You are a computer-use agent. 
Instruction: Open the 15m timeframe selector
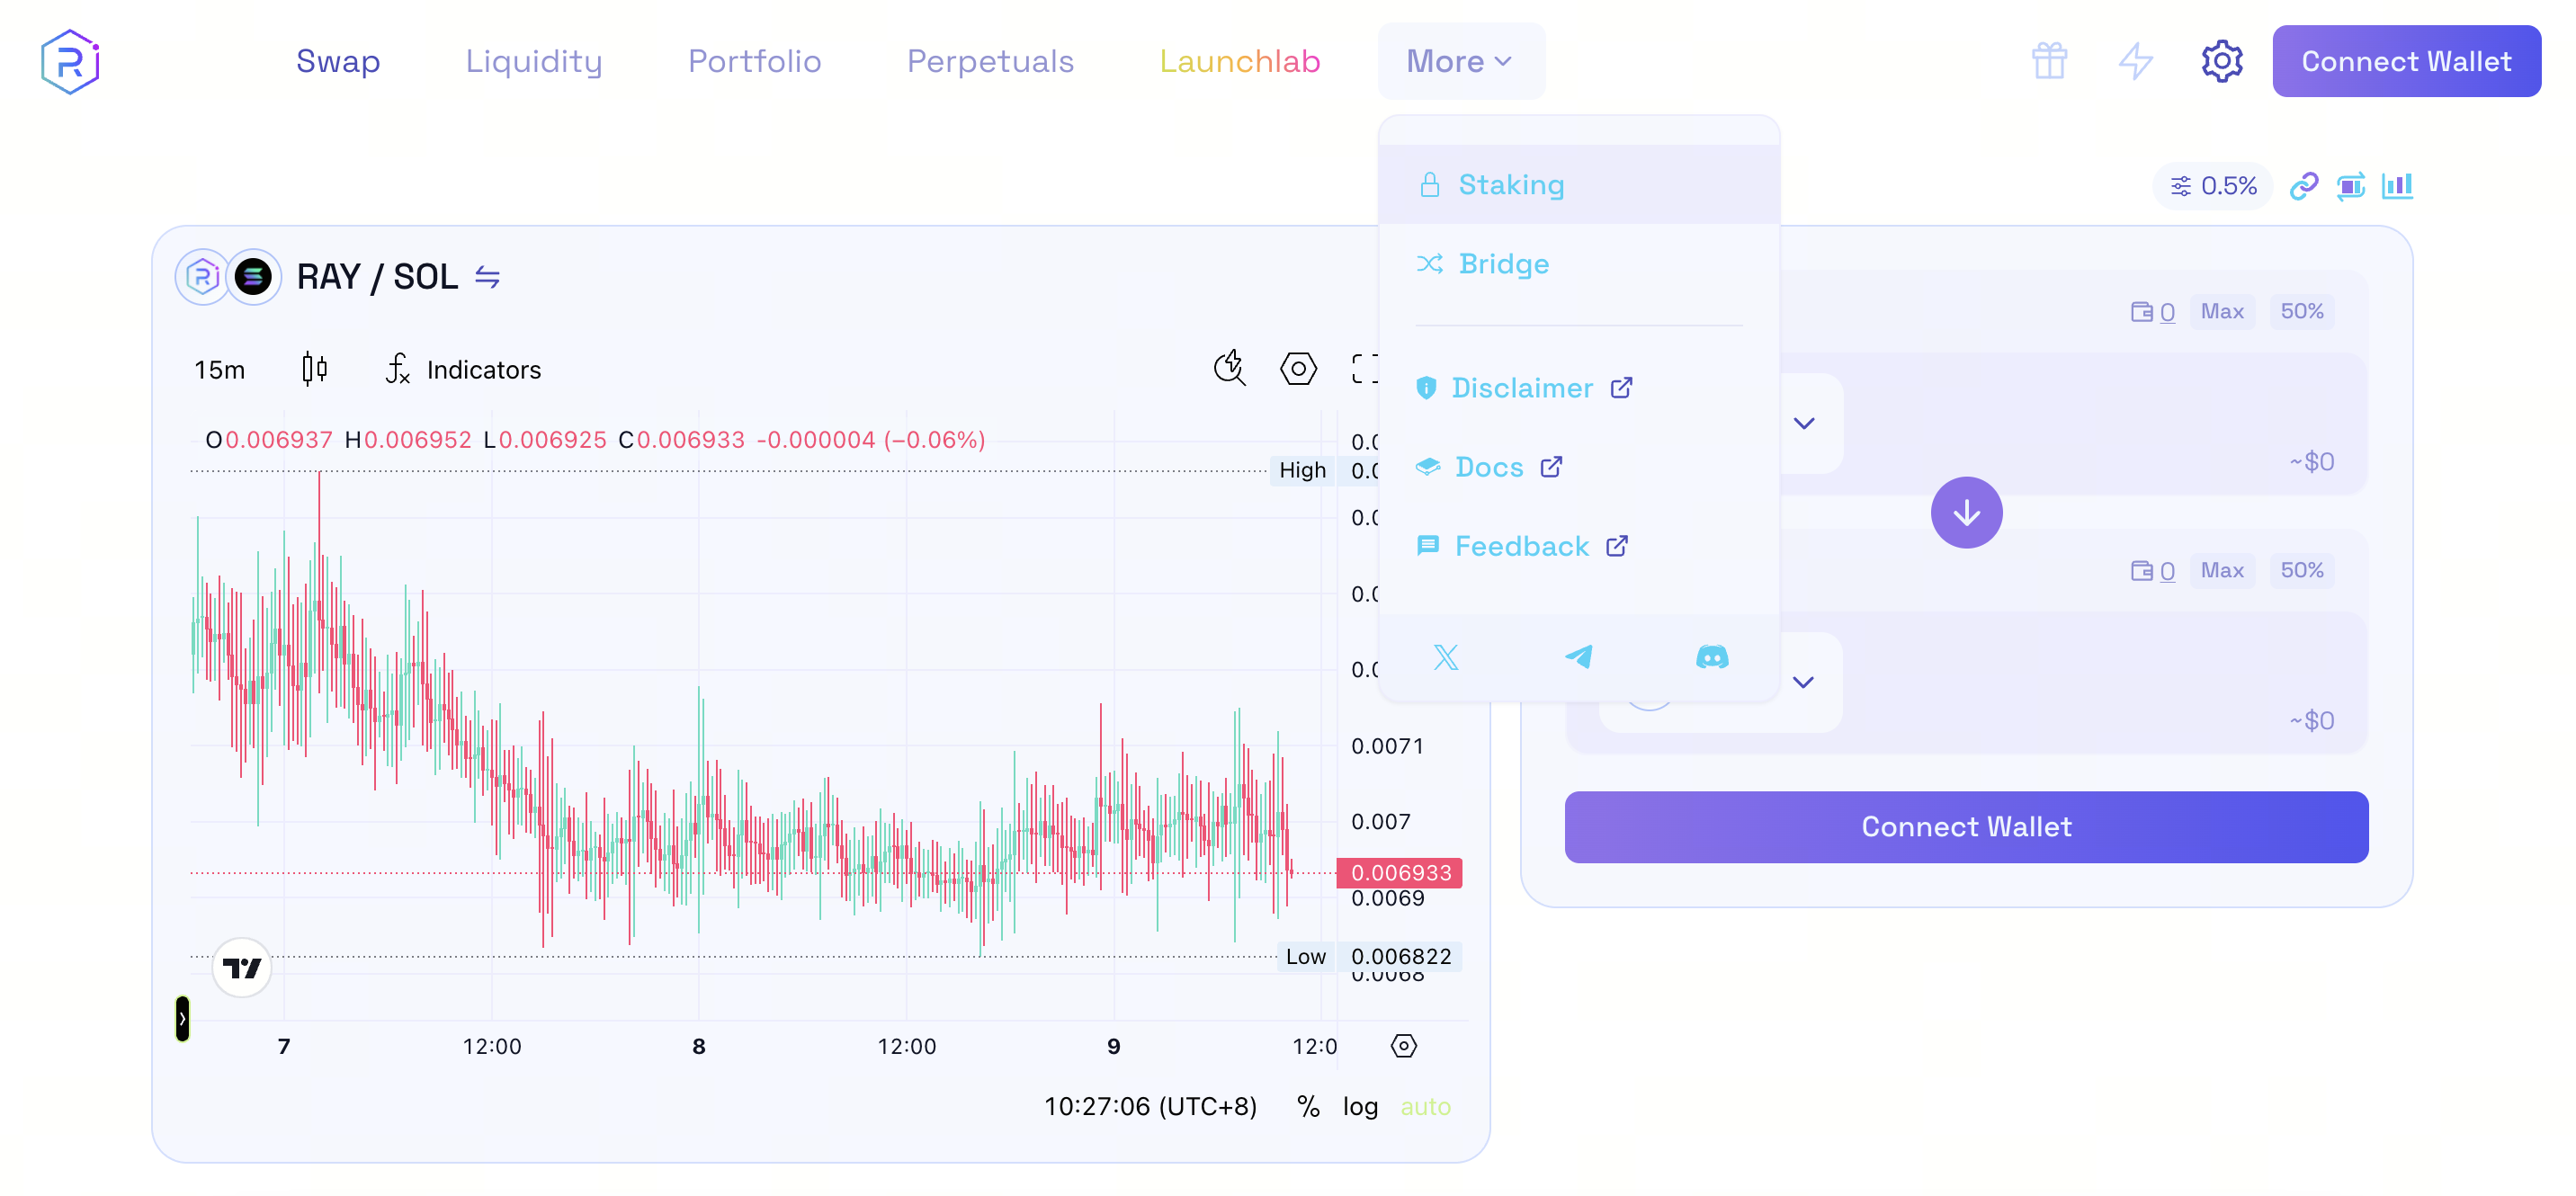219,370
